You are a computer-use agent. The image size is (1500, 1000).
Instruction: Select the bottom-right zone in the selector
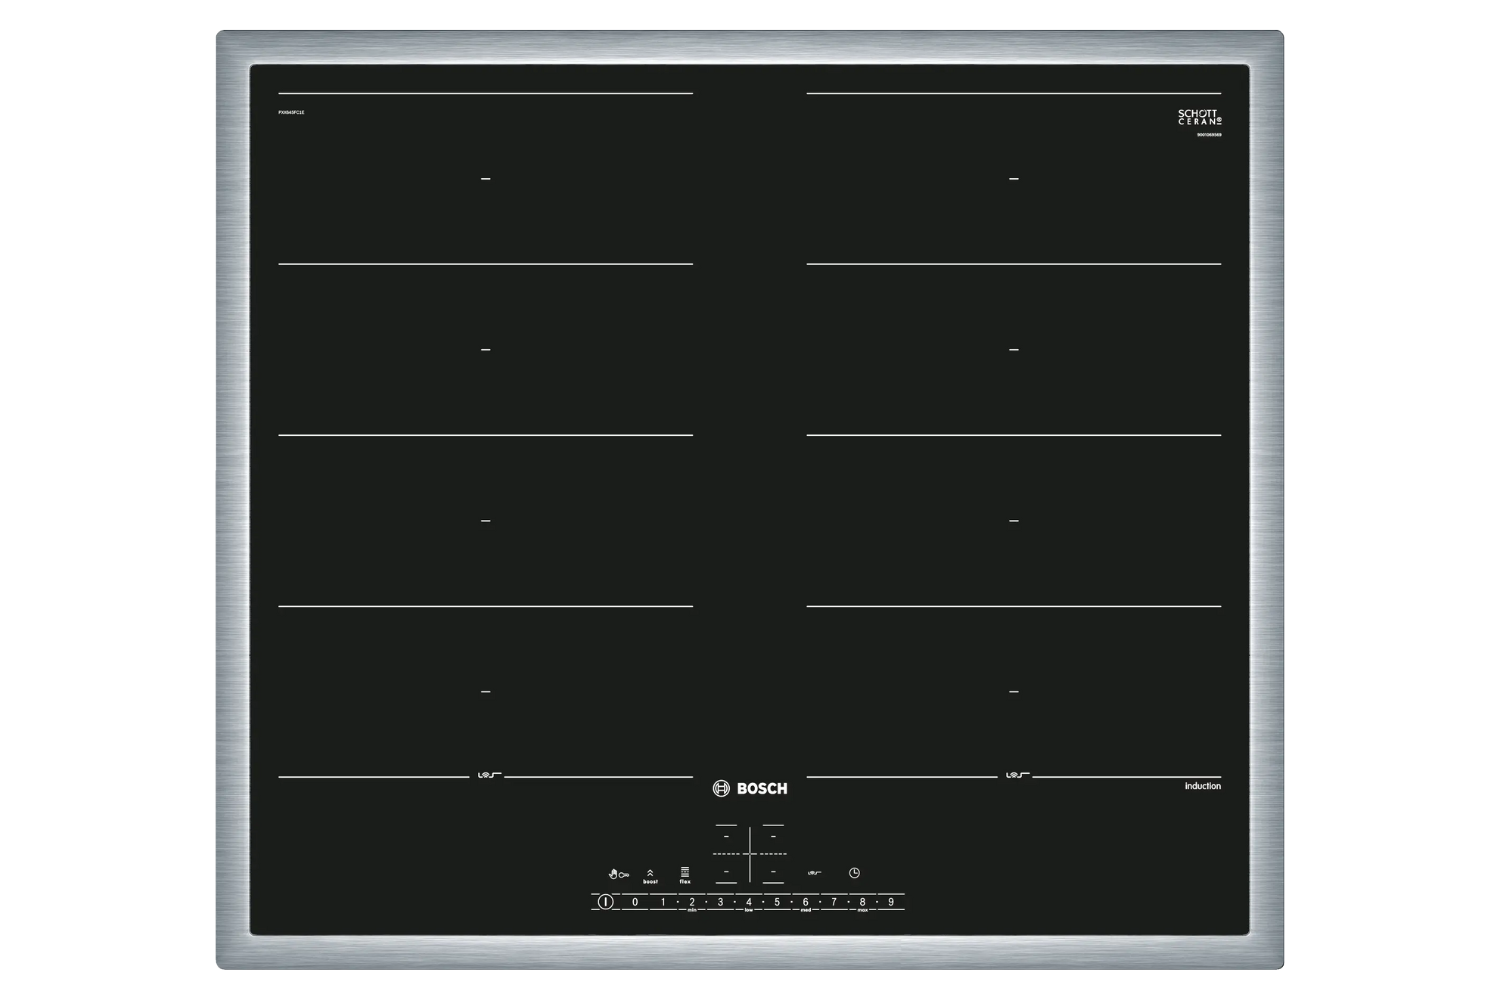773,872
